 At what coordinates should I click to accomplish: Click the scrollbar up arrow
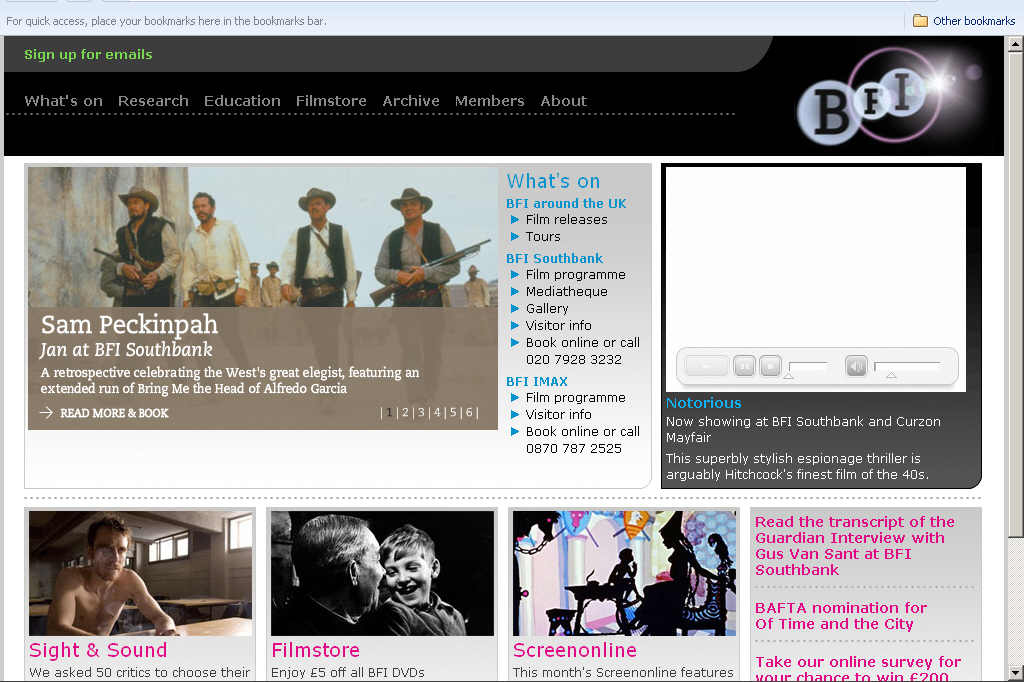tap(1015, 44)
